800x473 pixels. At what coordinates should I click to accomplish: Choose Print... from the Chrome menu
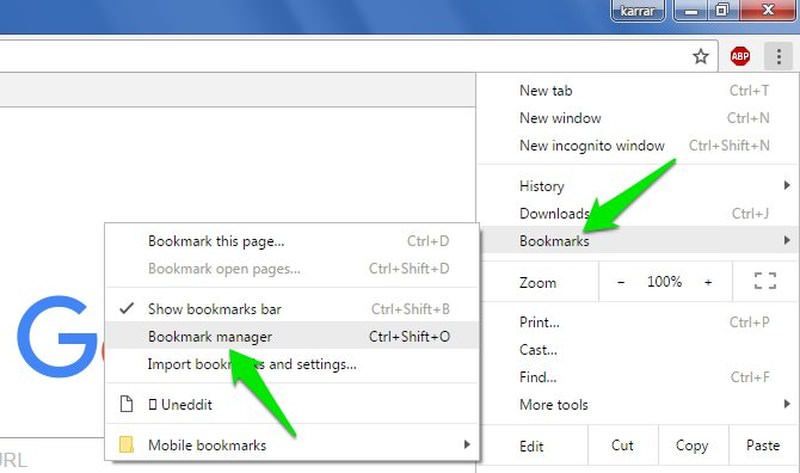tap(639, 322)
